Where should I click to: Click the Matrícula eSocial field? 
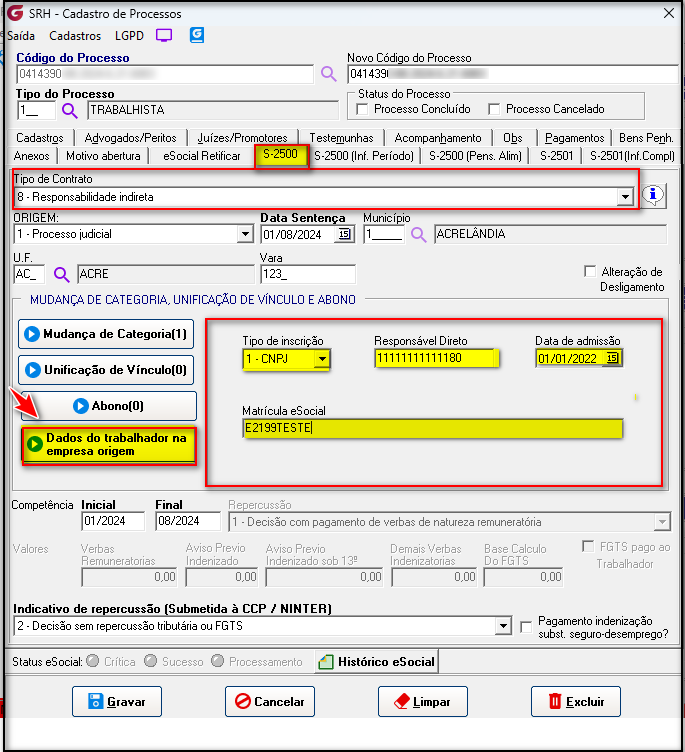pyautogui.click(x=433, y=428)
